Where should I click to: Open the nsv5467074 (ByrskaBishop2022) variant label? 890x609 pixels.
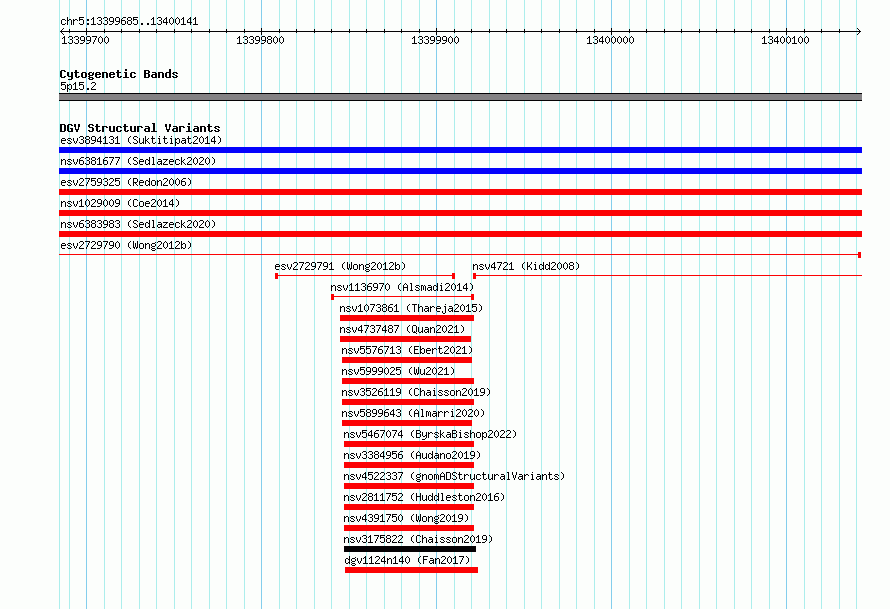[430, 434]
